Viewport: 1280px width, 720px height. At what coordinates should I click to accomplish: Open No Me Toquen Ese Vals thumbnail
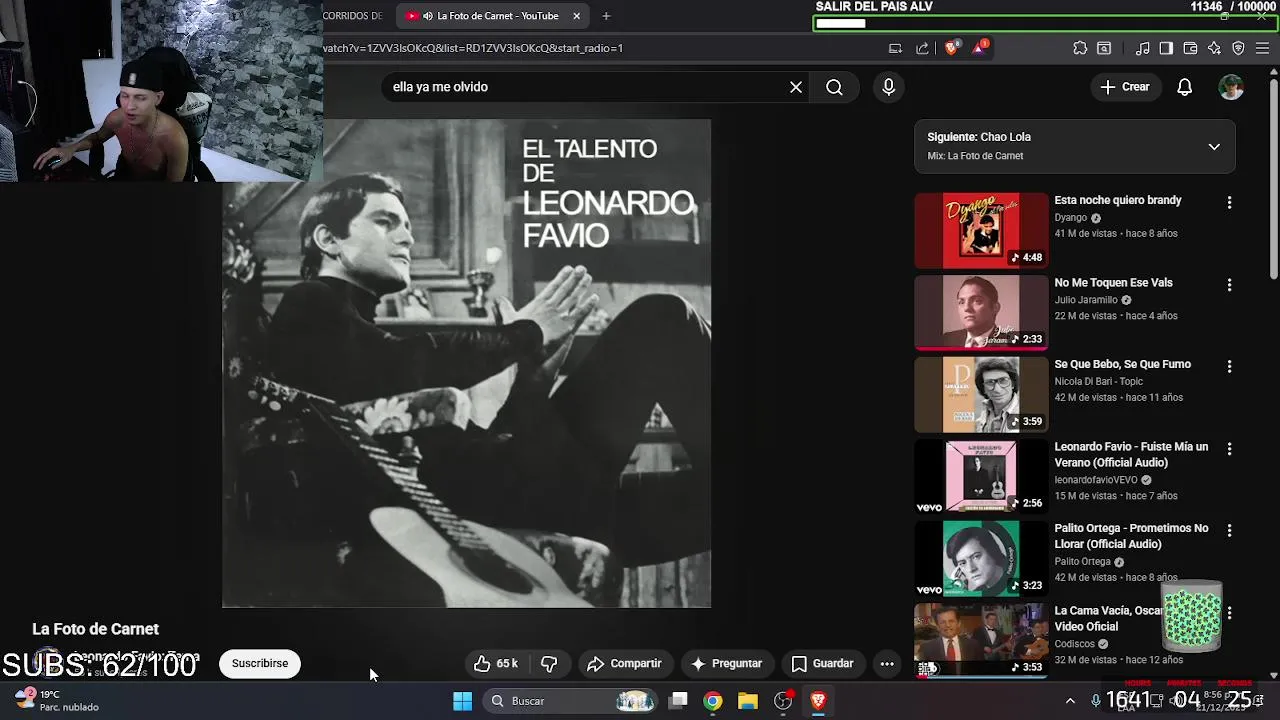981,313
